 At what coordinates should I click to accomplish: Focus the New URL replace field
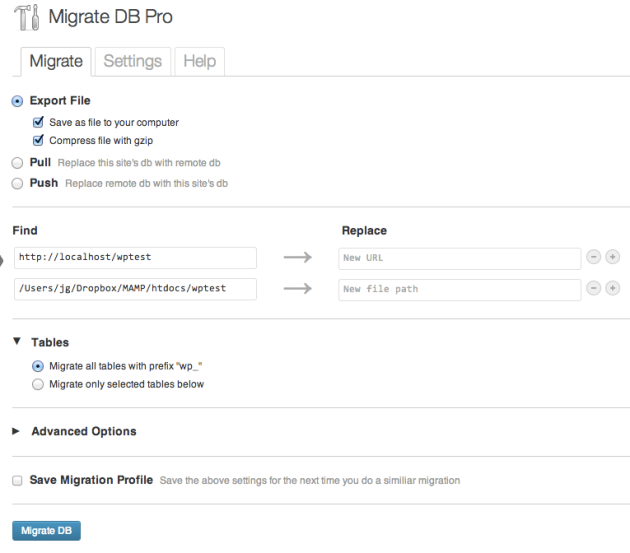(459, 258)
